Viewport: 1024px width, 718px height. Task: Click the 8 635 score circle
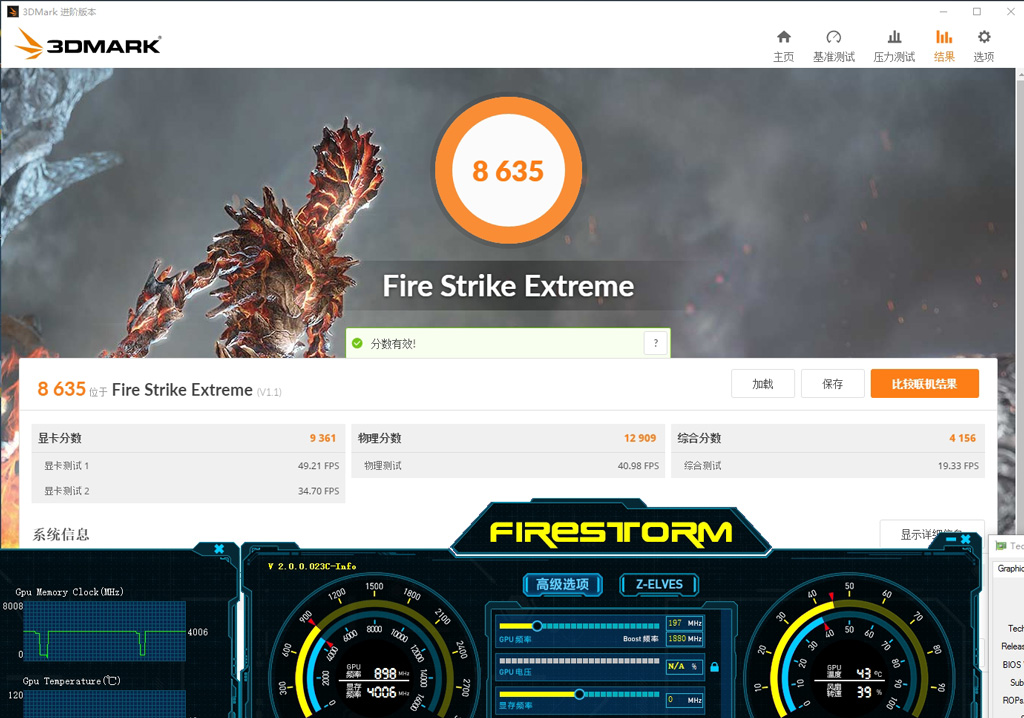(508, 171)
